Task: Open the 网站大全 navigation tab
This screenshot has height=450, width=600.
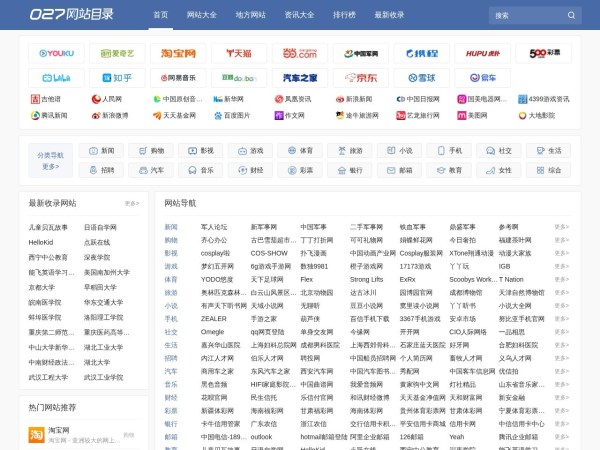Action: click(x=202, y=15)
